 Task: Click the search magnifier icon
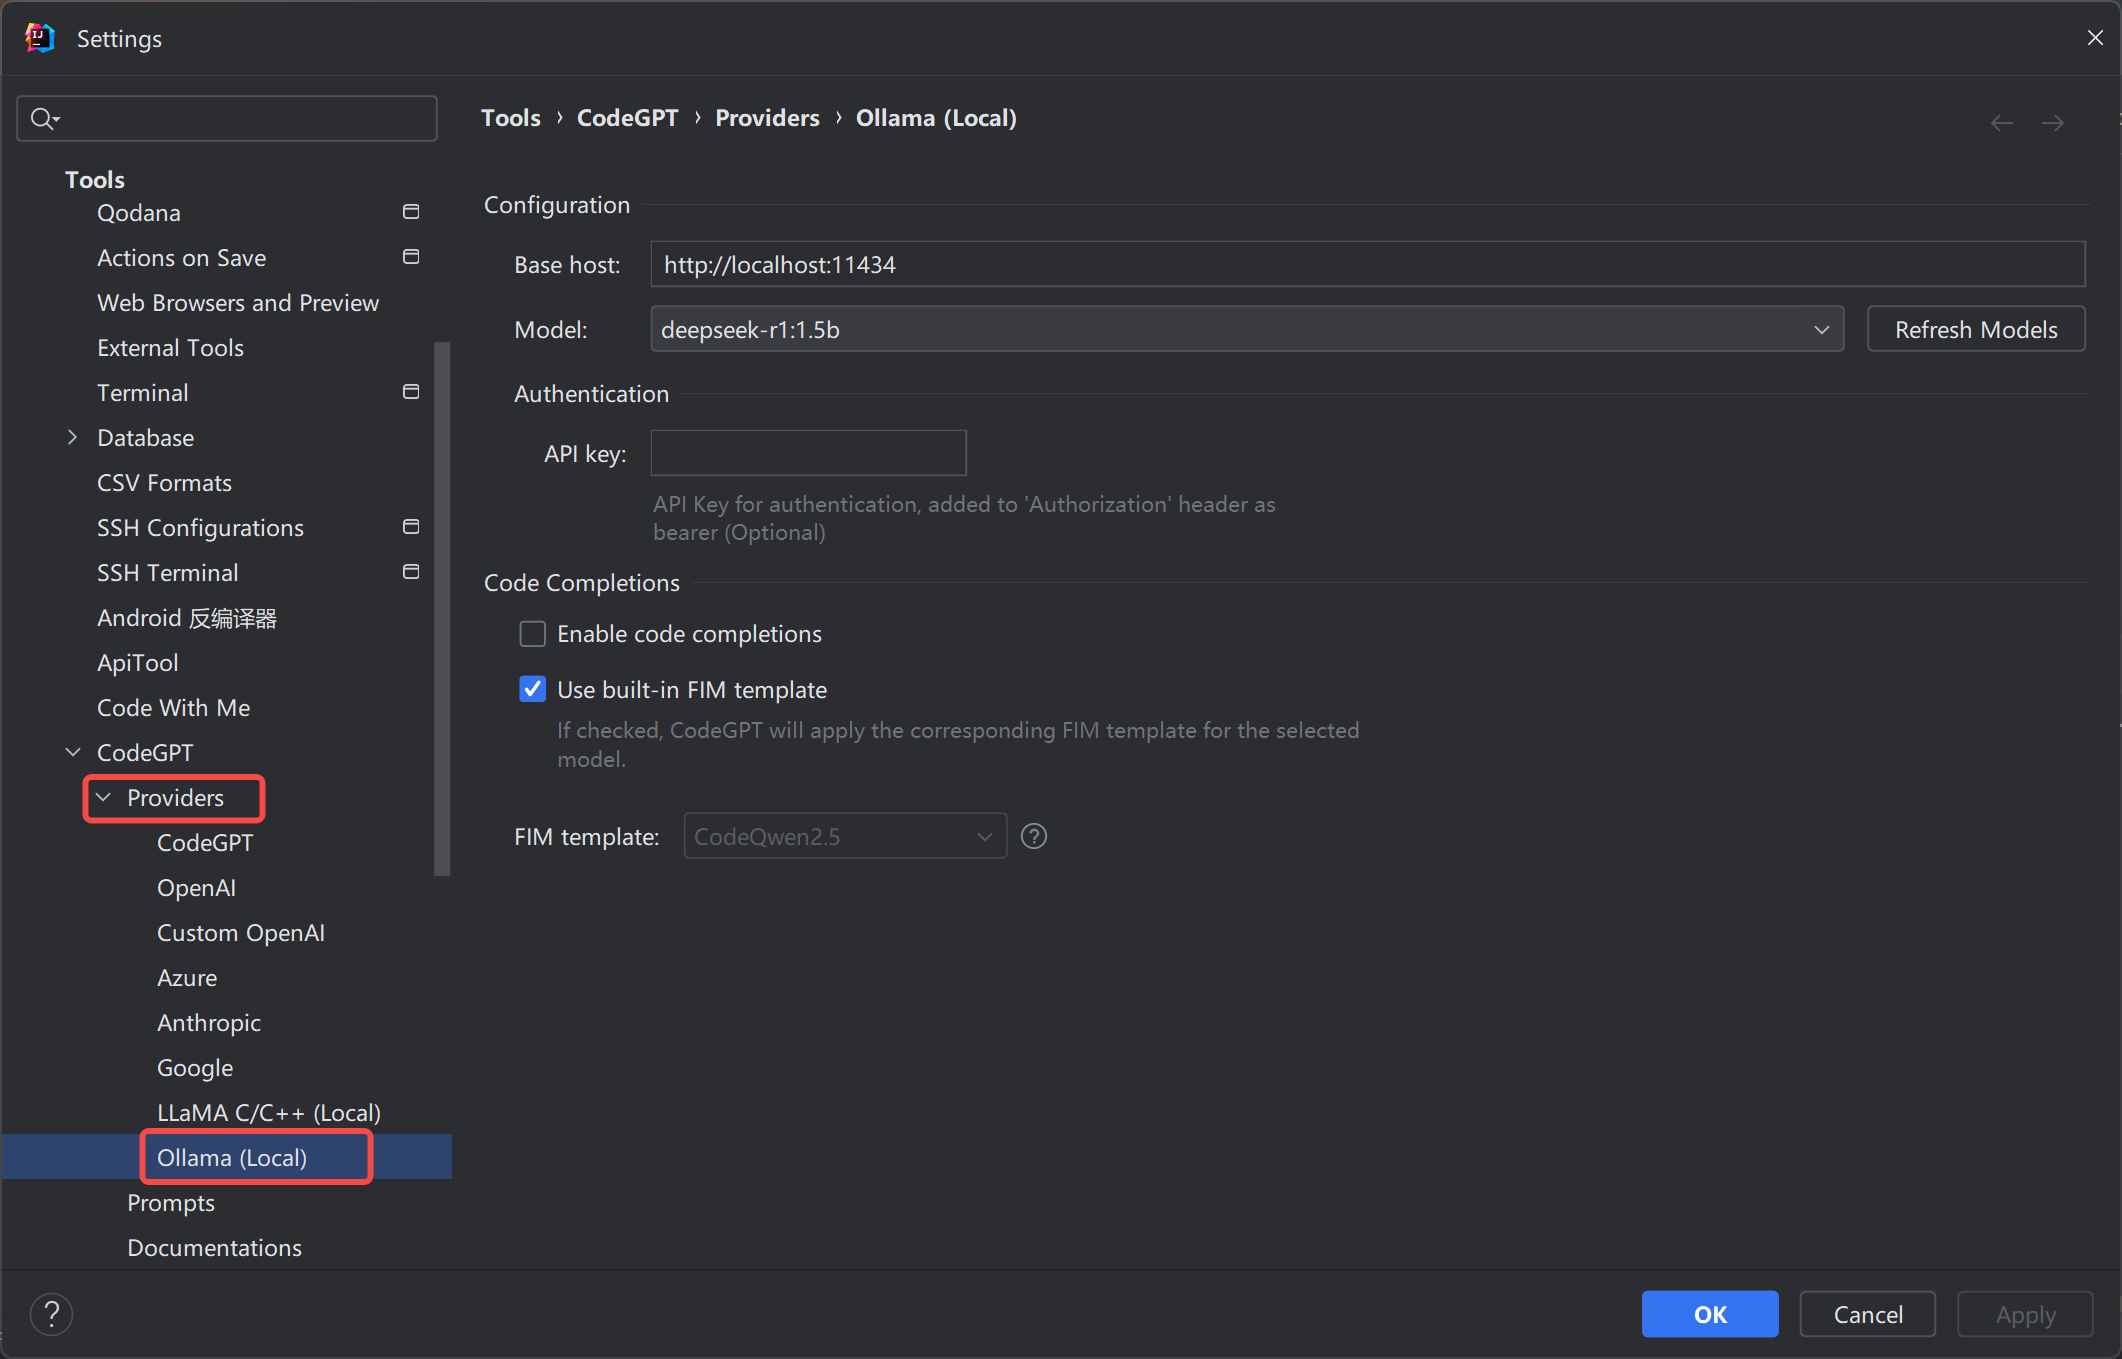42,119
